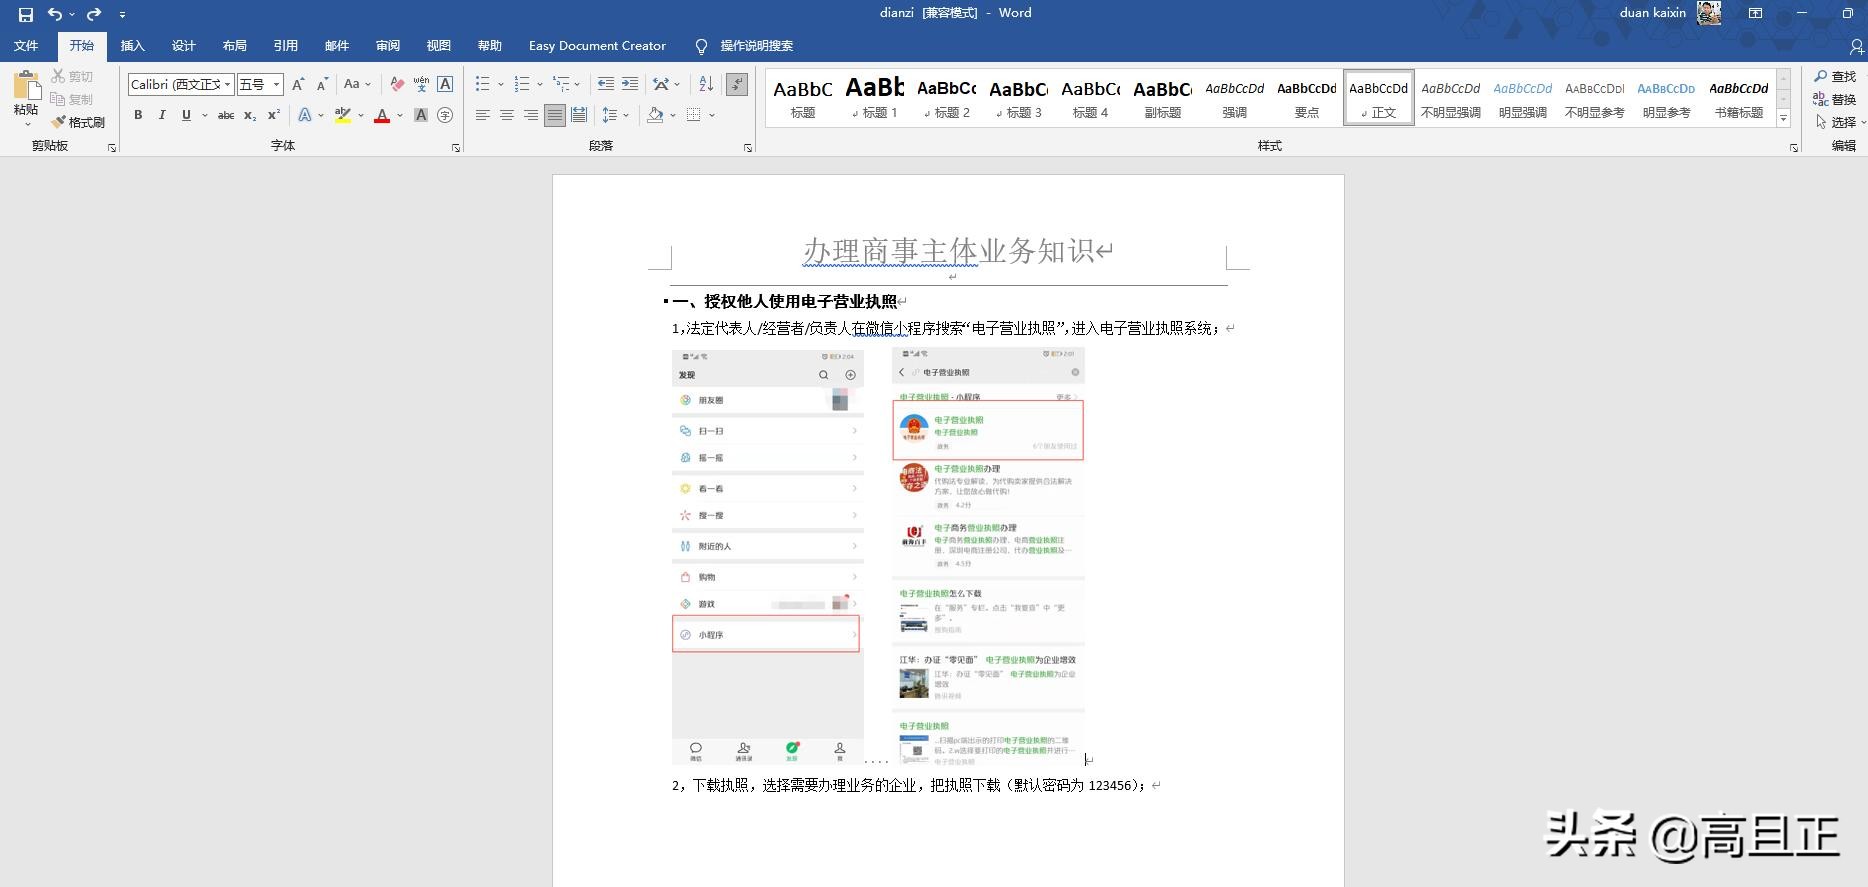Toggle show/hide paragraph marks button
Screen dimensions: 1868x887
(737, 85)
